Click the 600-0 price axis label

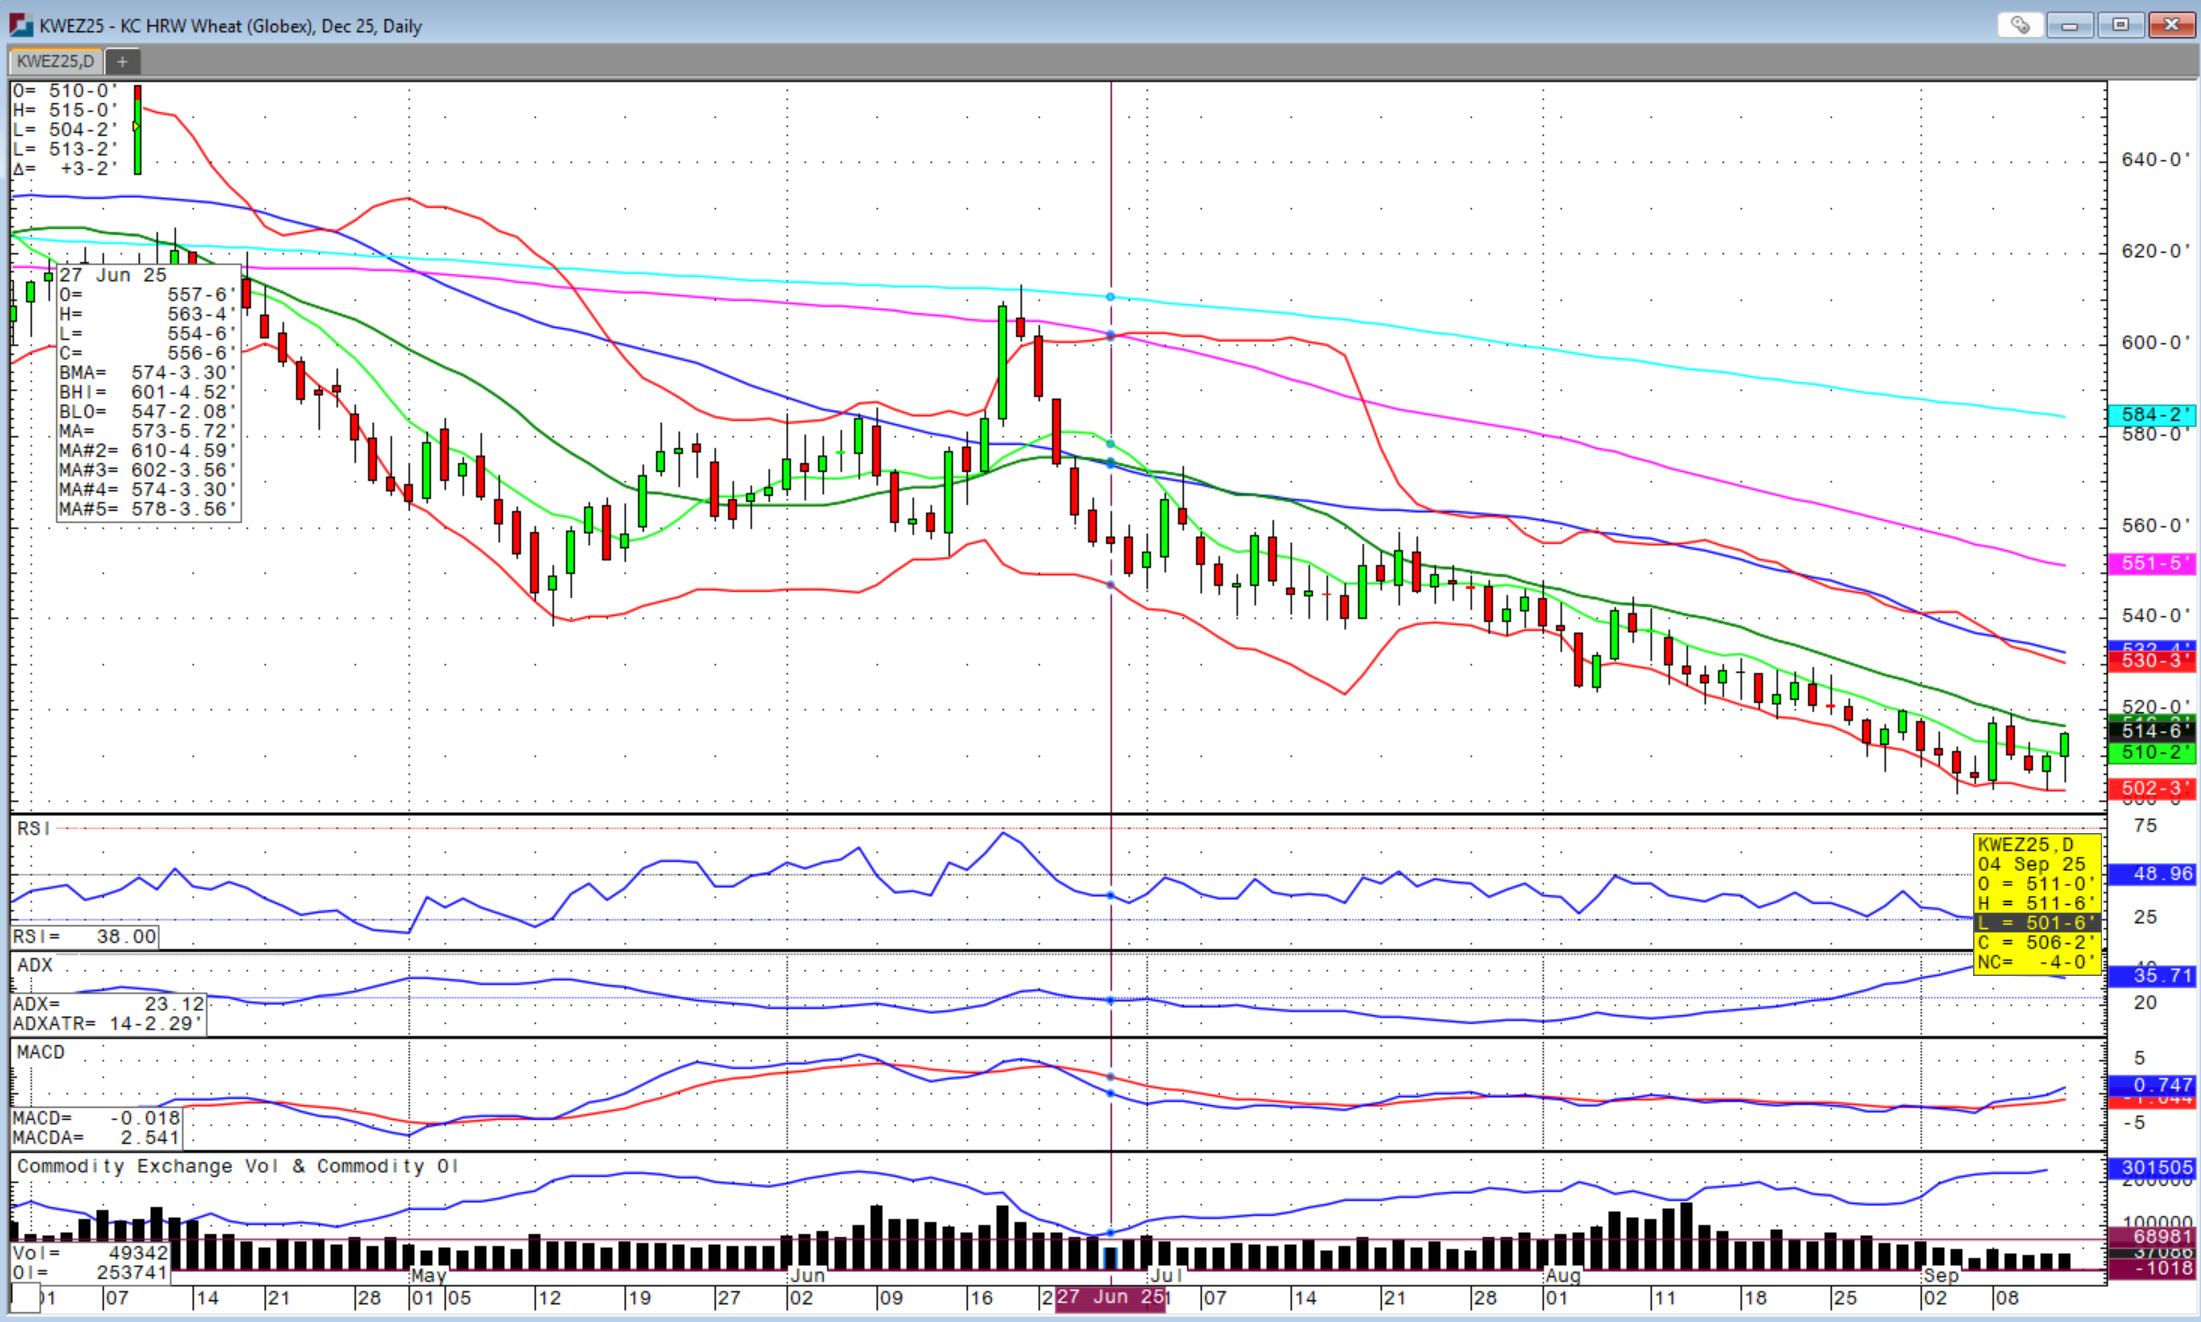[2155, 343]
